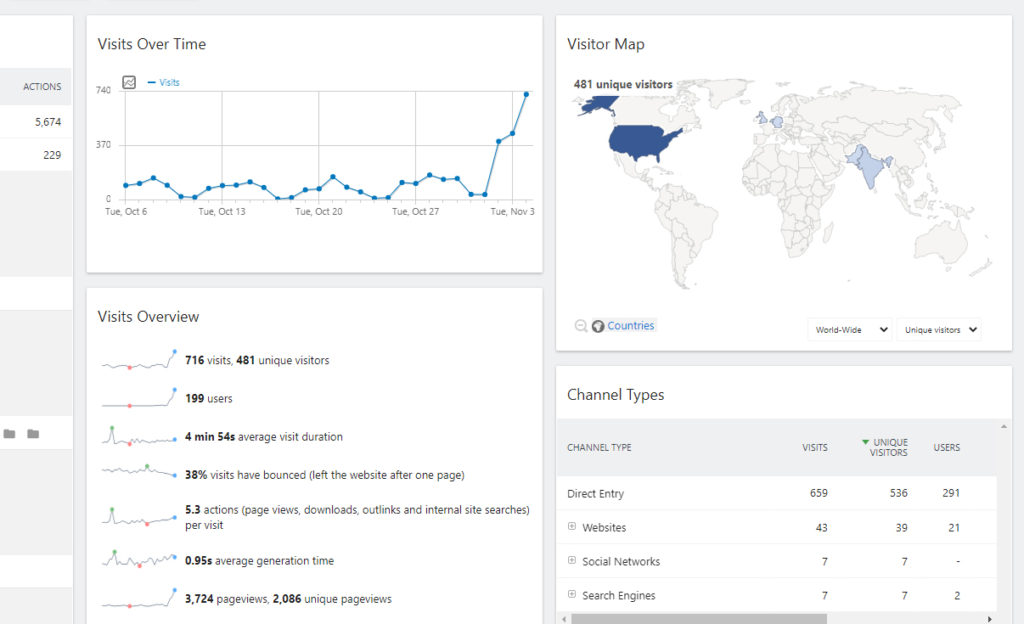Click the chart metrics picker icon
Screen dimensions: 1024x624
click(129, 82)
